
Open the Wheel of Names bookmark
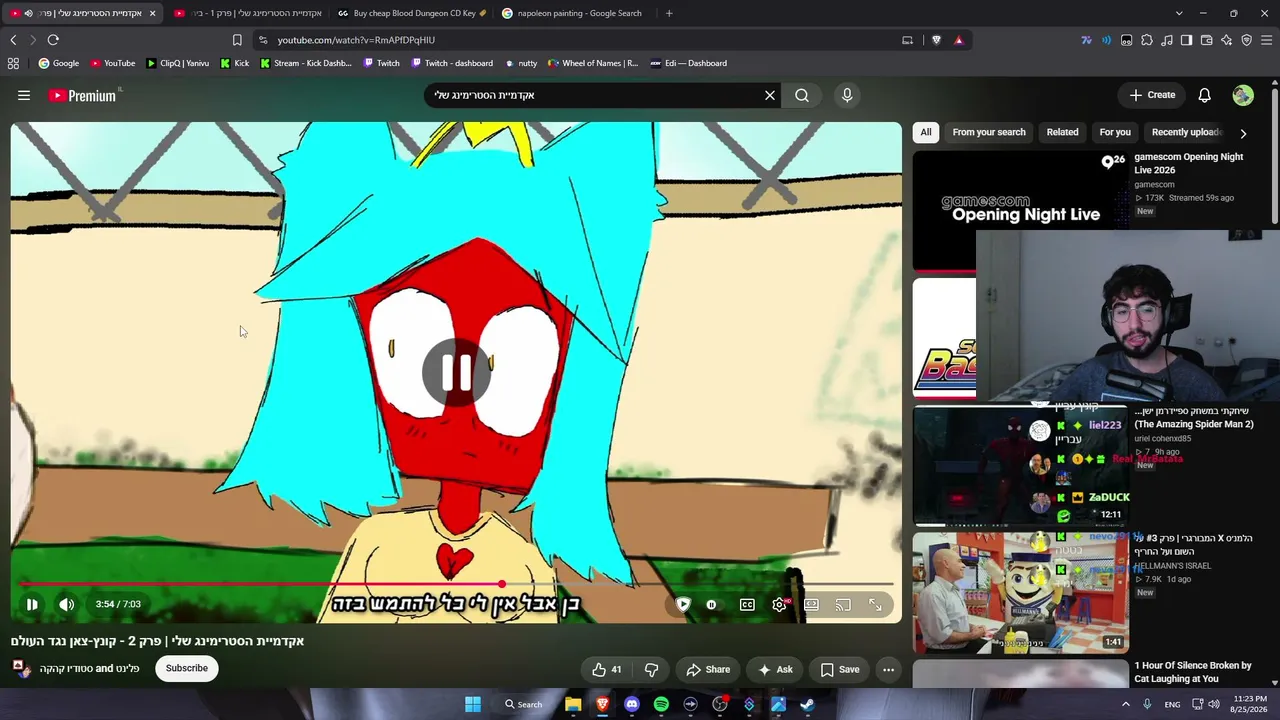point(592,63)
